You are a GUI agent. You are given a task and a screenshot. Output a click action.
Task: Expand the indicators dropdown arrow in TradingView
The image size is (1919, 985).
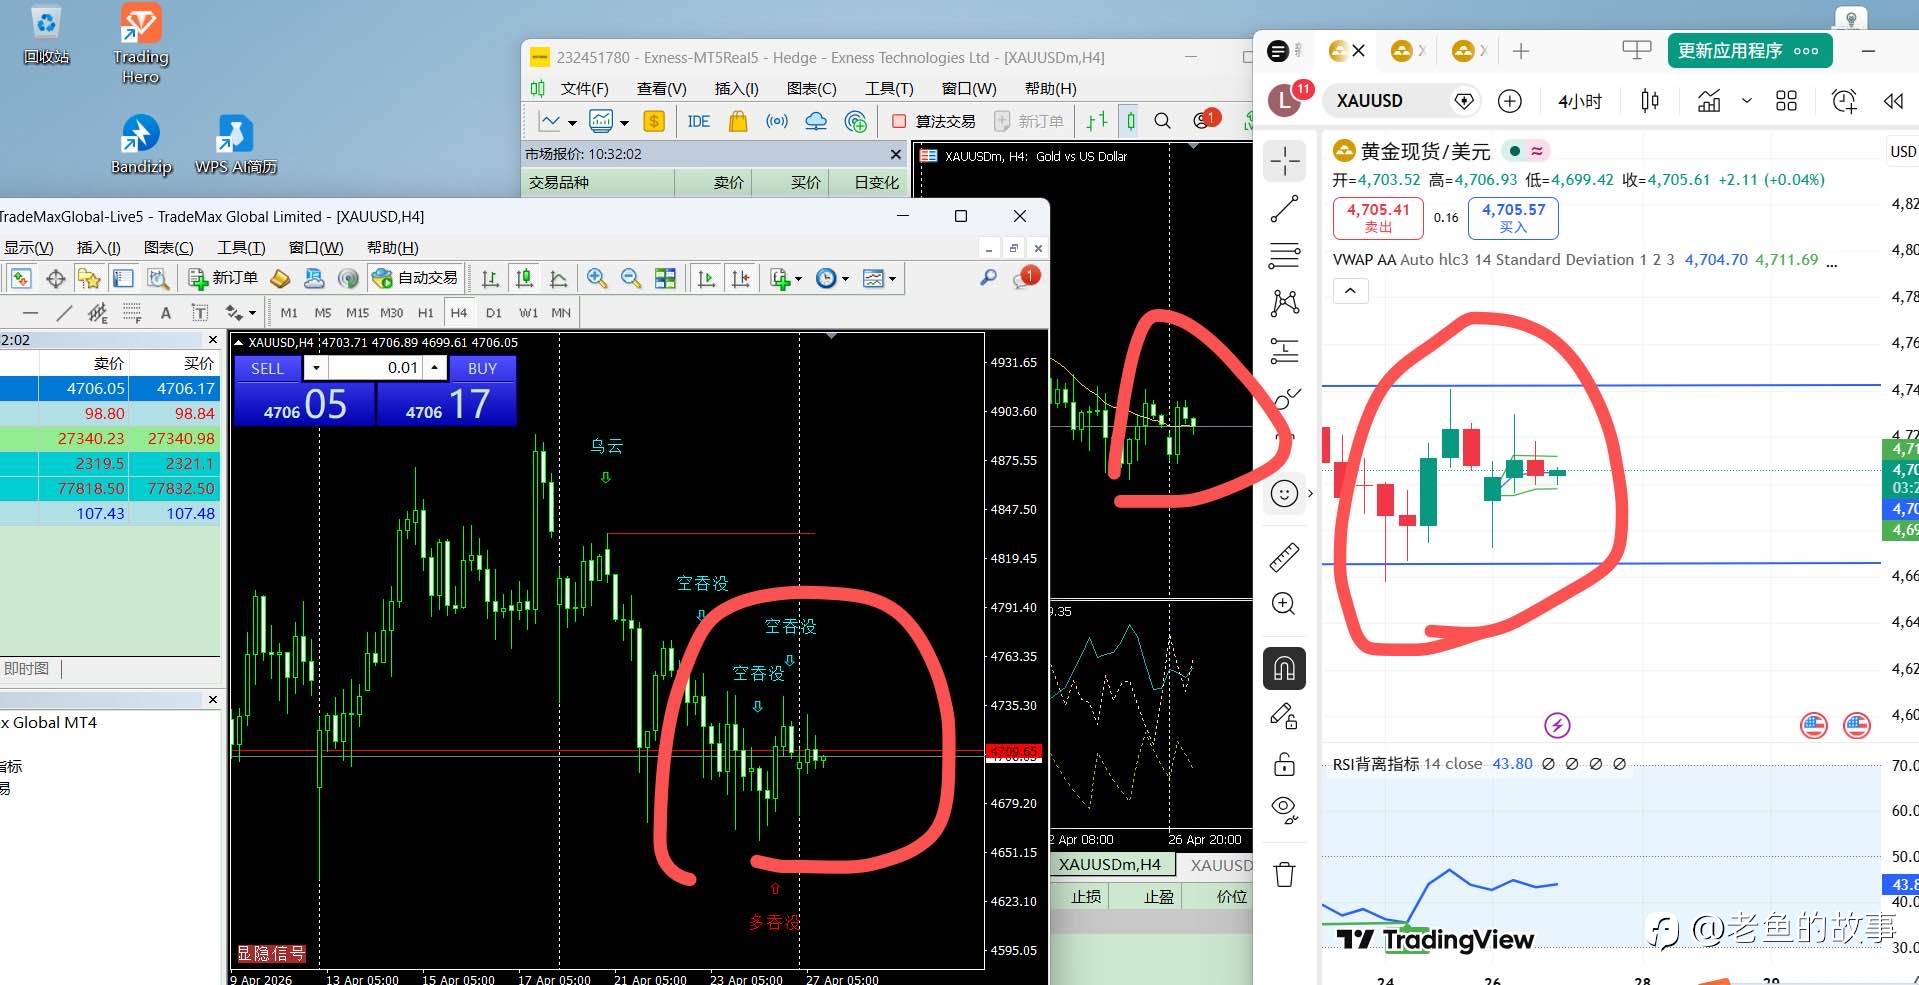[1747, 101]
